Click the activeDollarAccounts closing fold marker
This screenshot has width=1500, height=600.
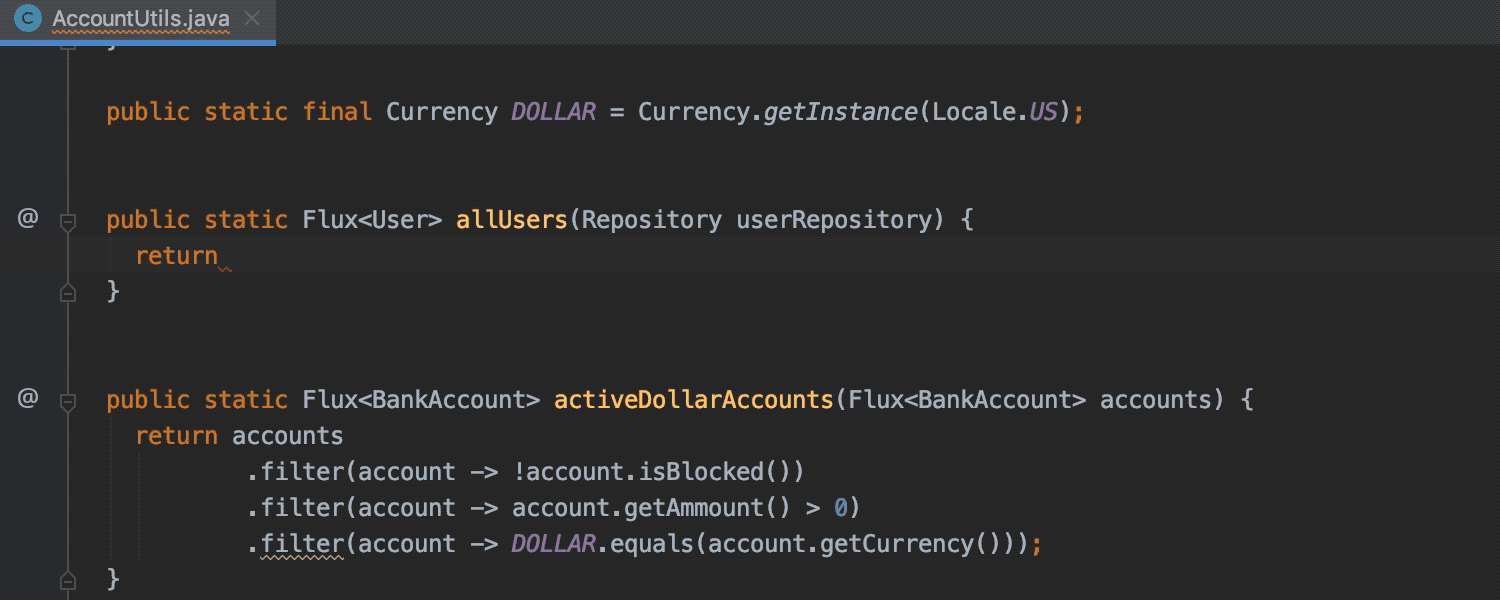(x=68, y=580)
